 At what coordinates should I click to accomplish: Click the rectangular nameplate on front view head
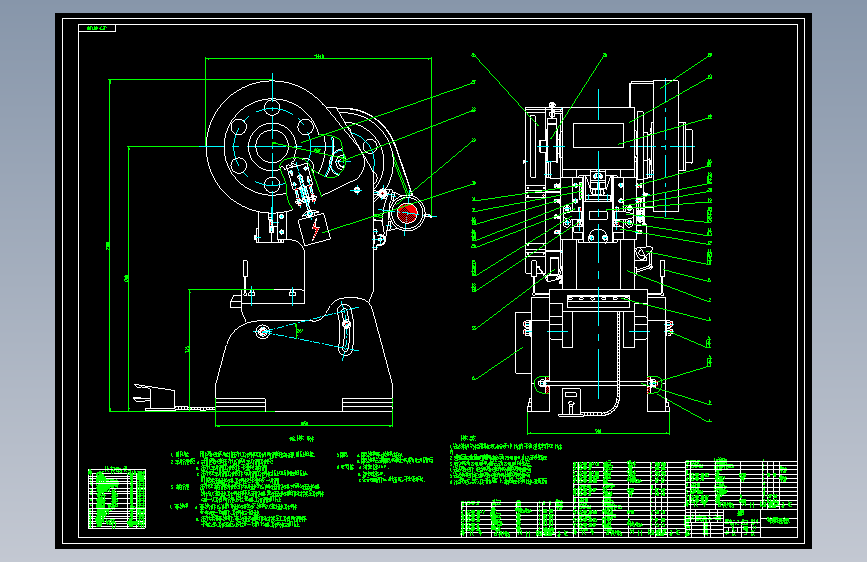point(598,136)
